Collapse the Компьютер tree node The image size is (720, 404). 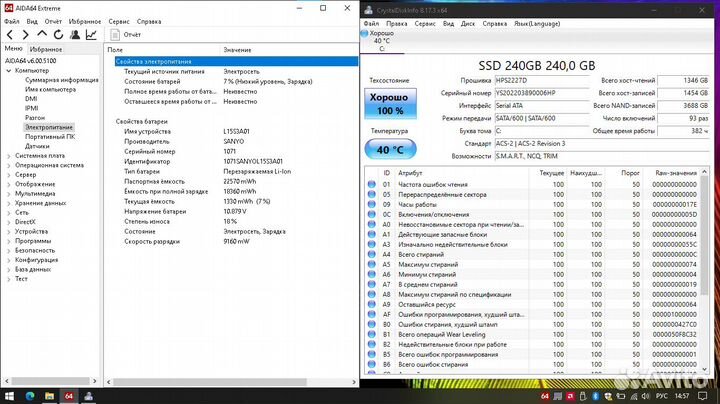pos(9,71)
